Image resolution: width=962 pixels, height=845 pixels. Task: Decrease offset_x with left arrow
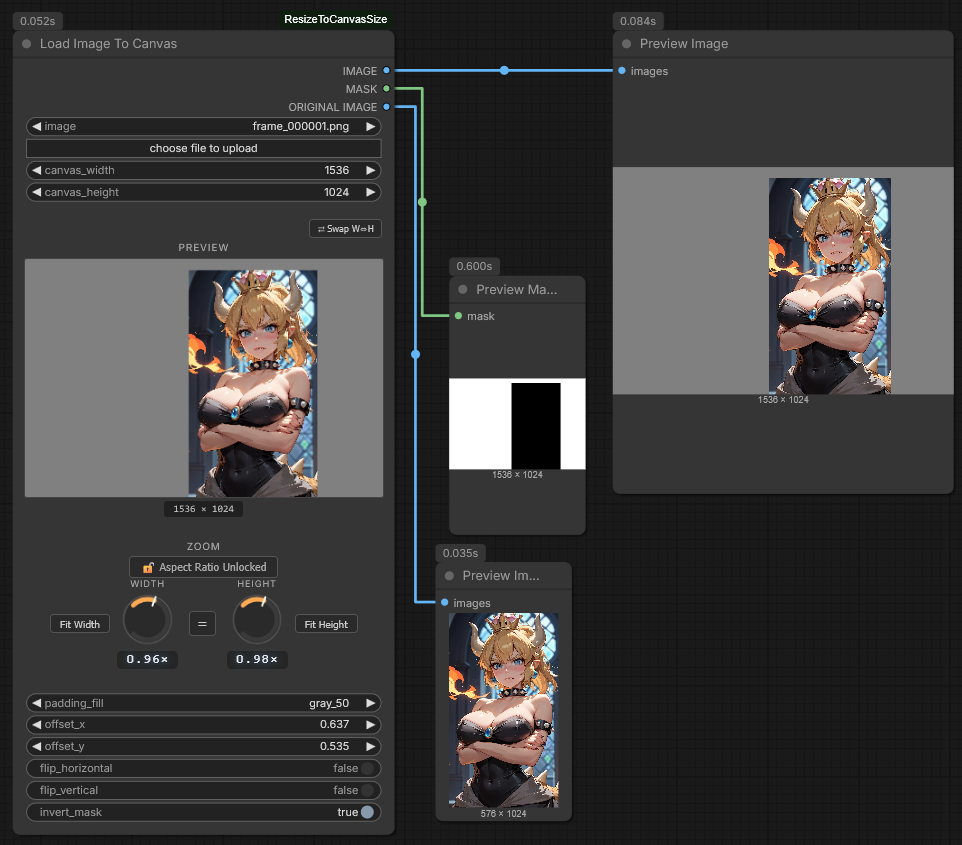point(37,725)
